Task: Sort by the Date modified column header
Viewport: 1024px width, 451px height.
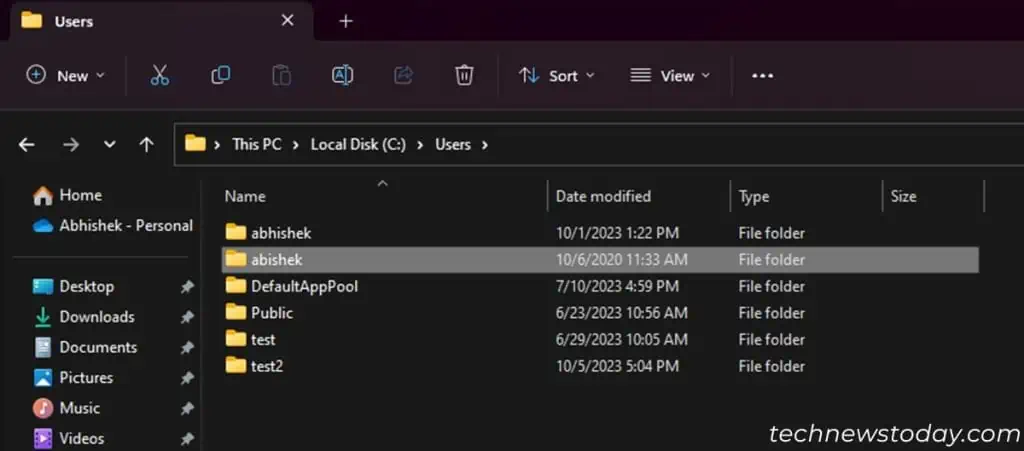Action: 603,196
